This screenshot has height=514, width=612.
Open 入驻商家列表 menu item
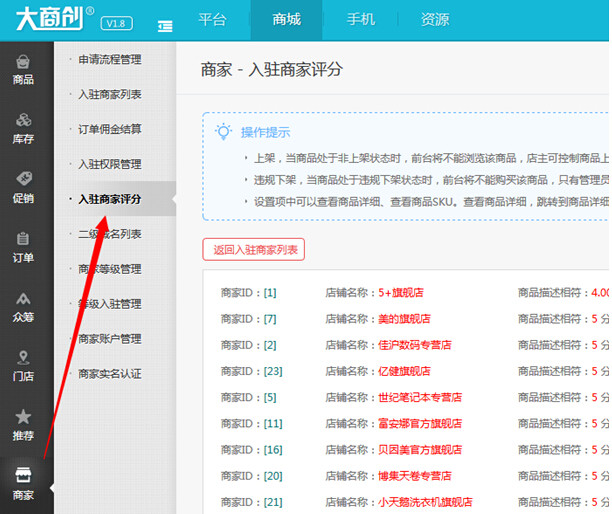[110, 94]
